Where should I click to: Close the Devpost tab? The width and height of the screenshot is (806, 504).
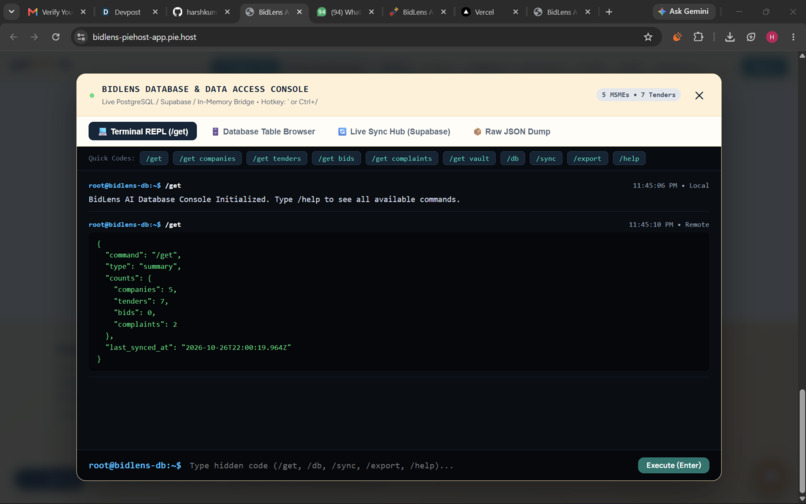[x=155, y=12]
